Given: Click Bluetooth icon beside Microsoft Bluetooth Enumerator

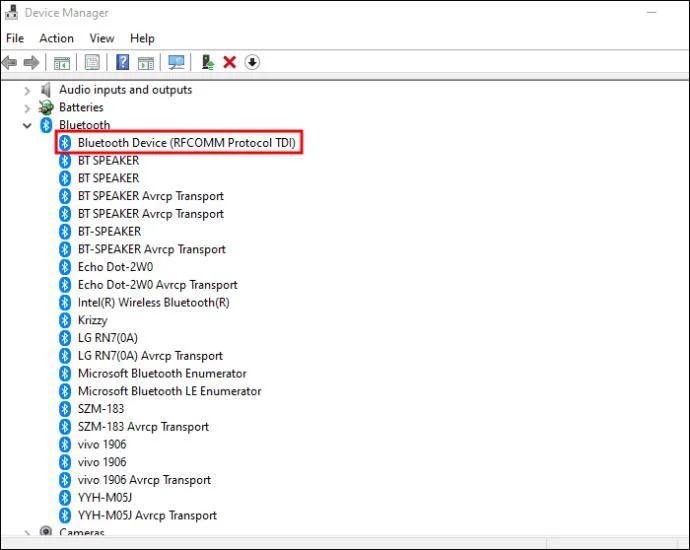Looking at the screenshot, I should (65, 373).
